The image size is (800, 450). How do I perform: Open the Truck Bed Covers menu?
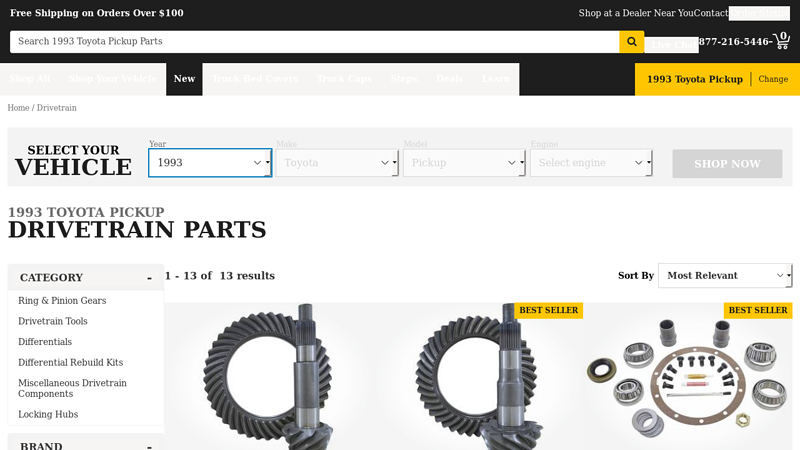pyautogui.click(x=255, y=79)
